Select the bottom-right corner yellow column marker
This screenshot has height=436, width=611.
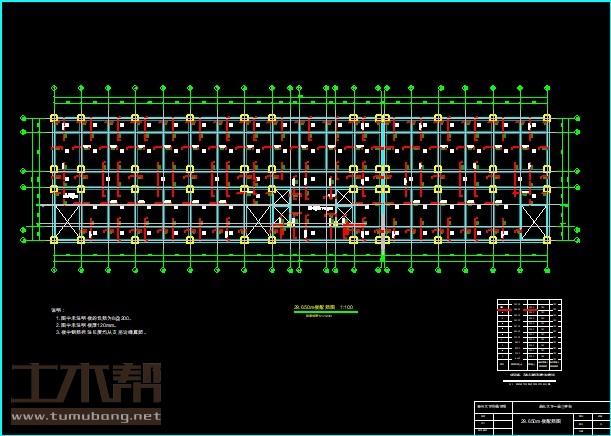coord(547,239)
